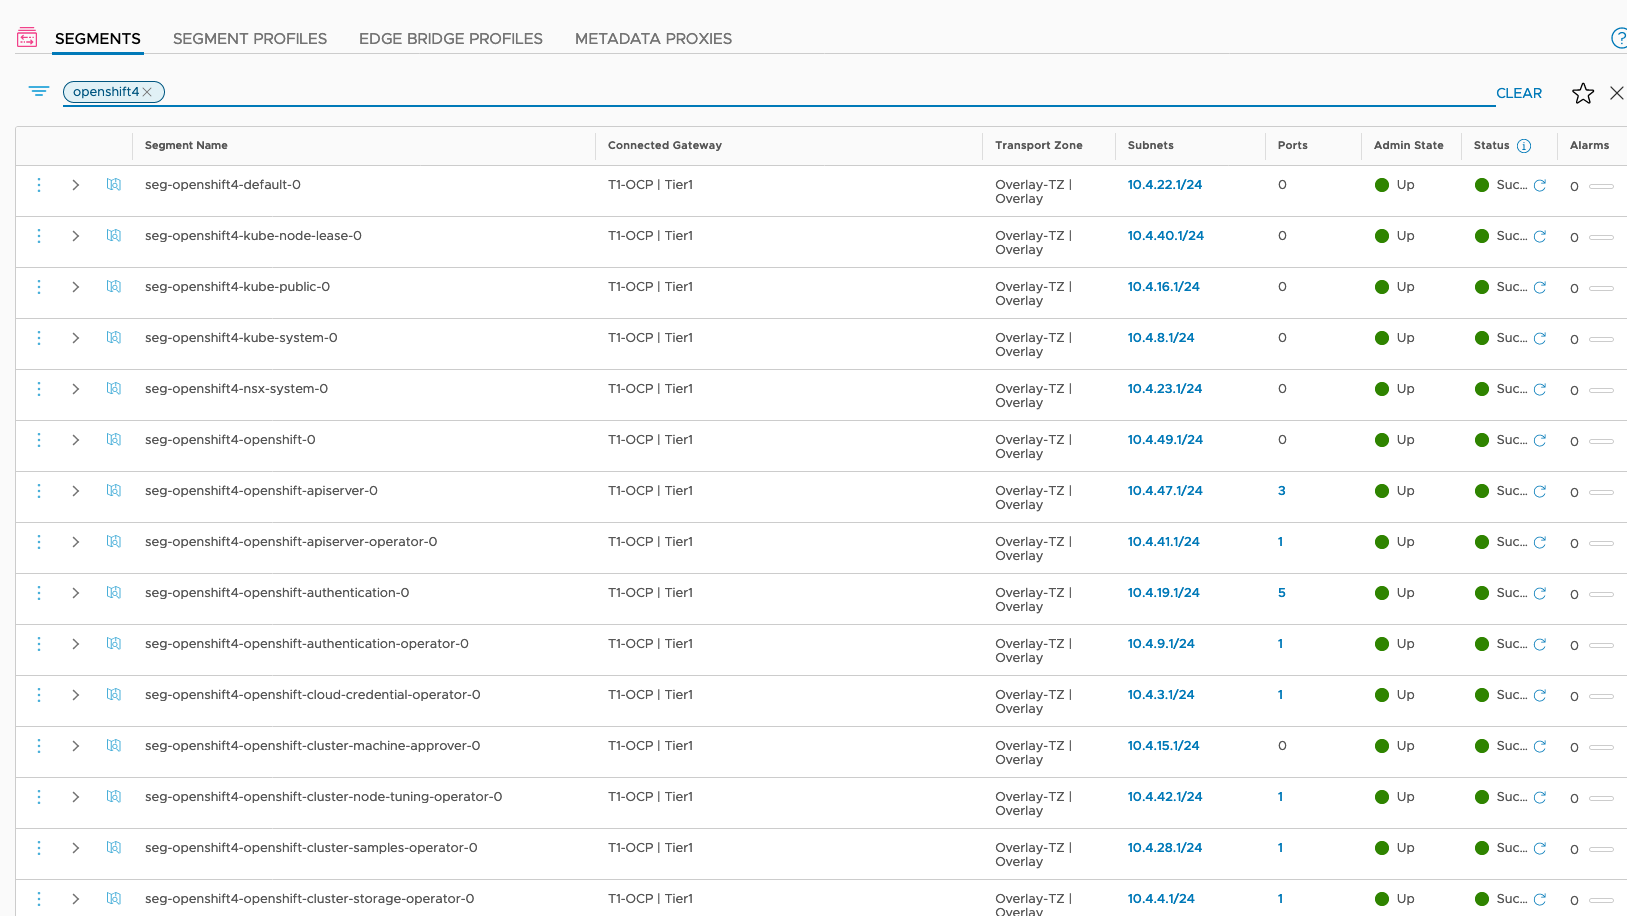Refresh status of seg-openshift4-nsx-system-0

pos(1540,389)
